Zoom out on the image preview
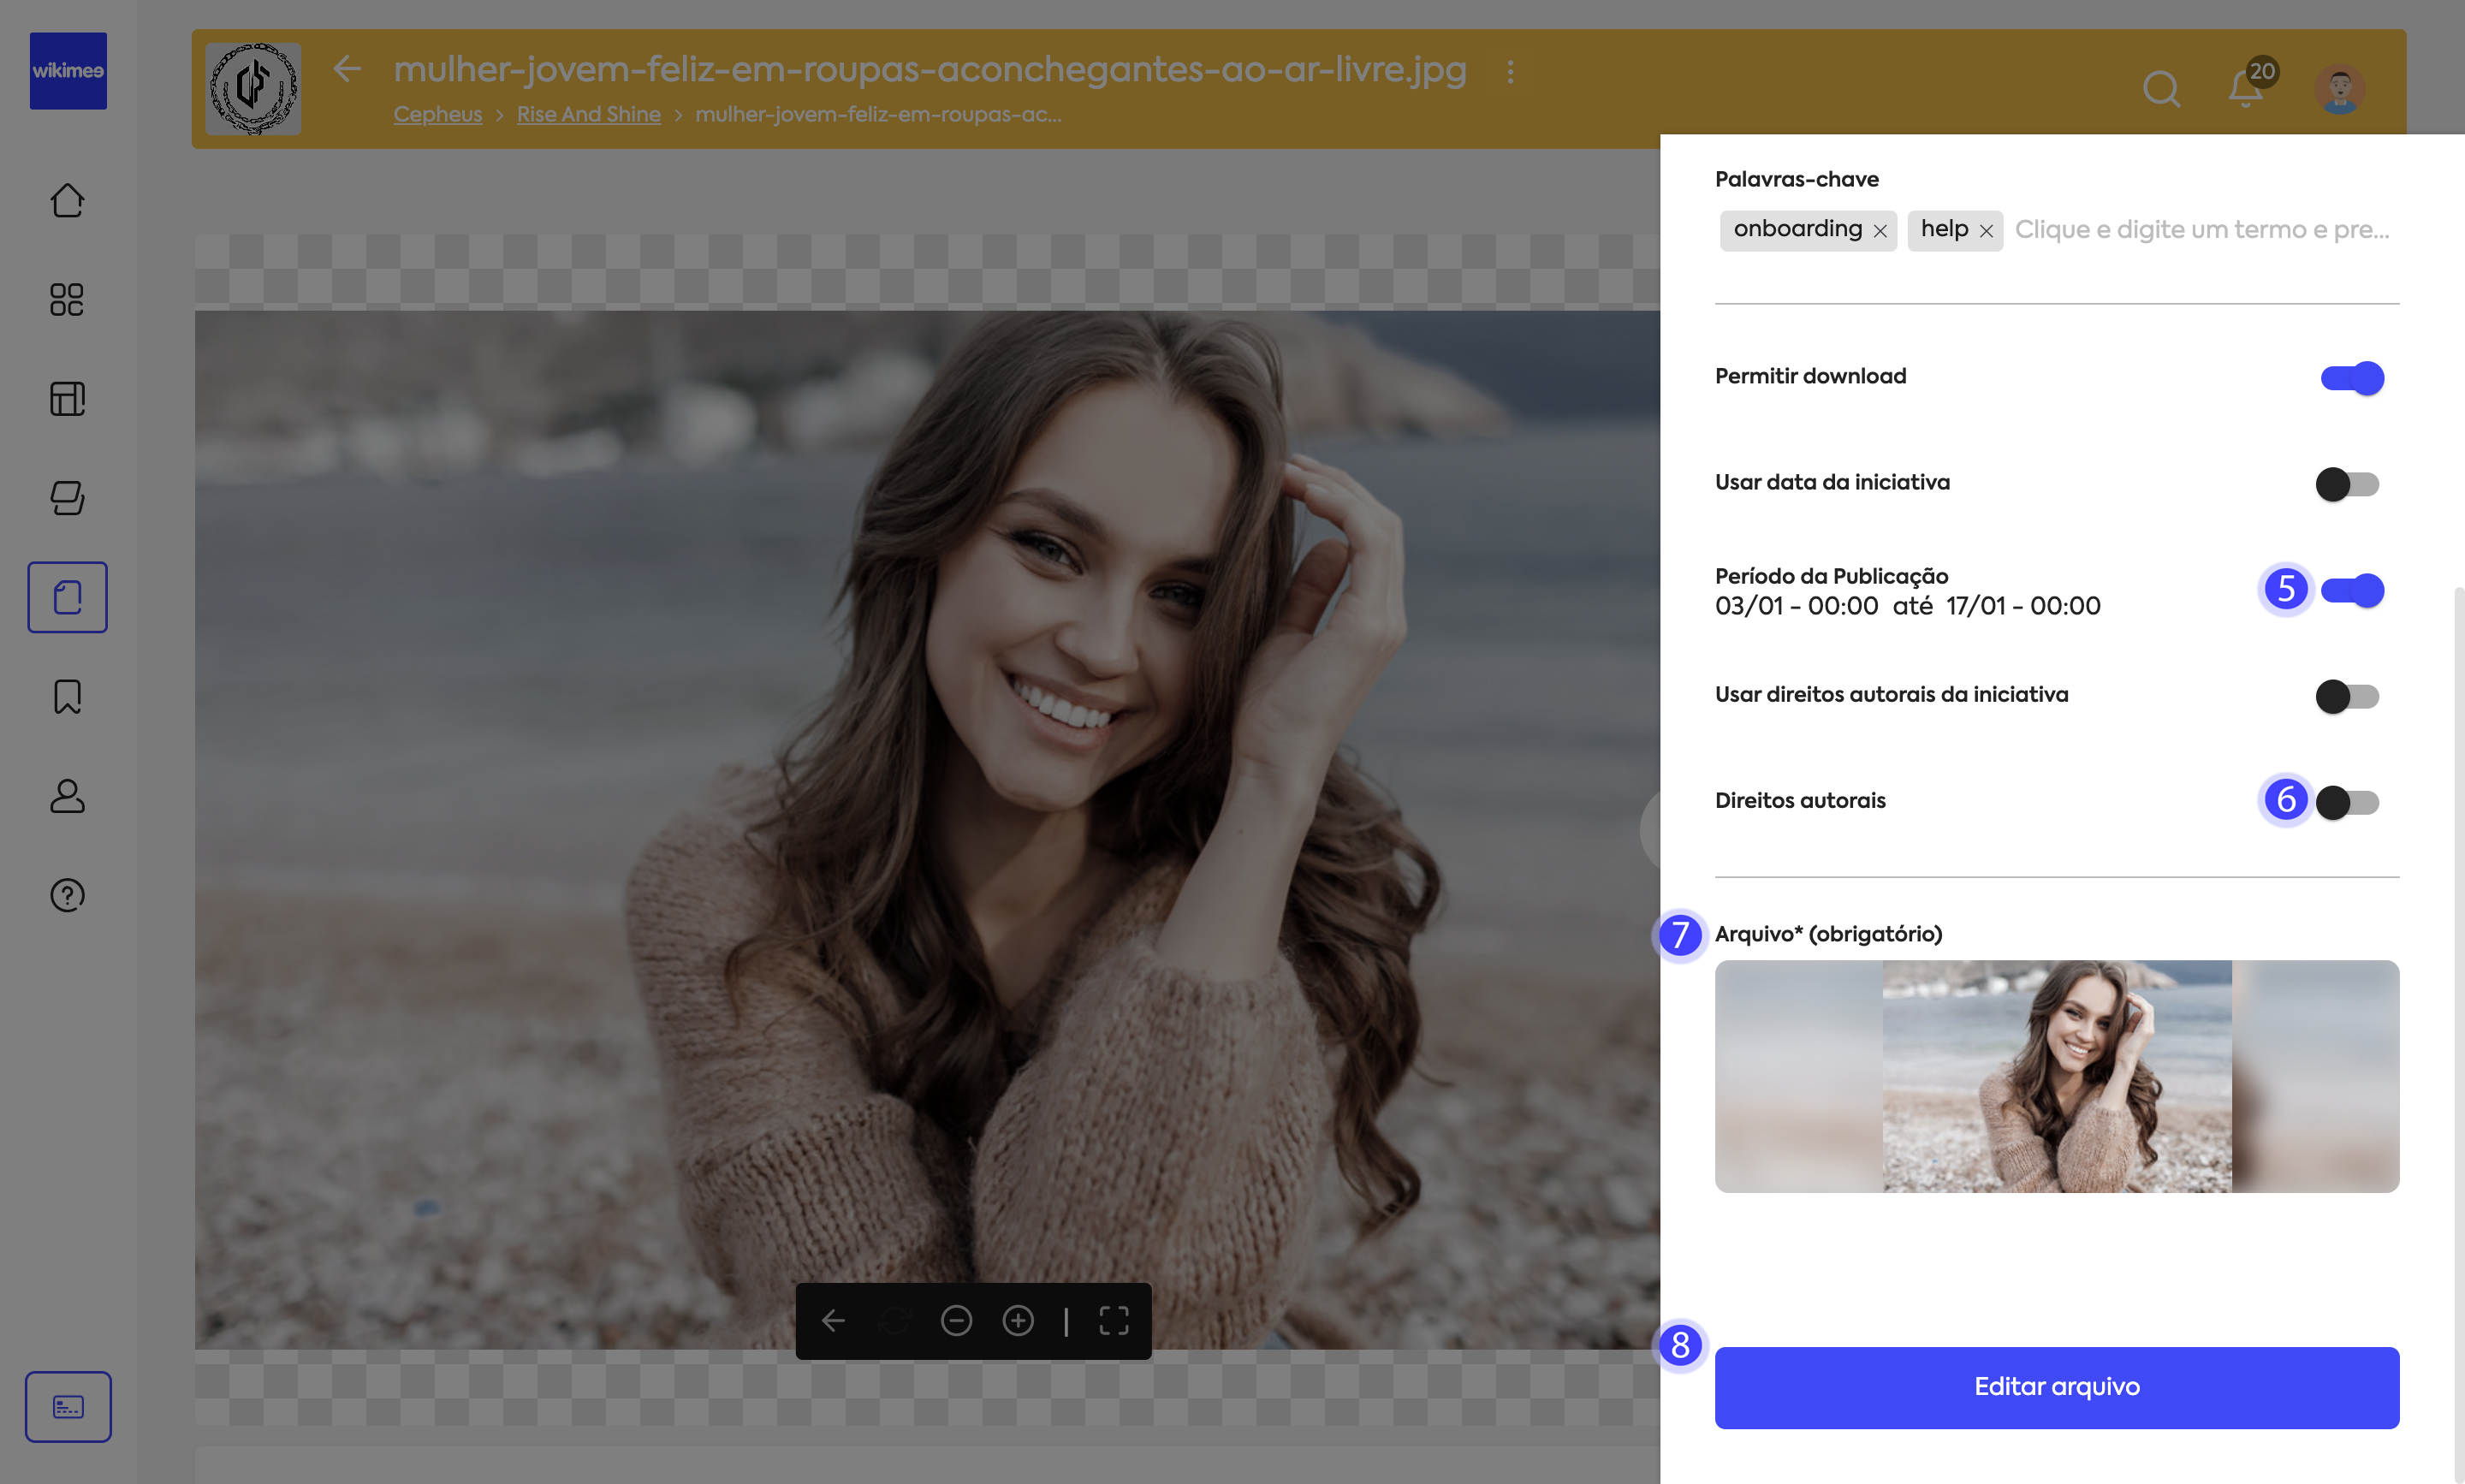This screenshot has height=1484, width=2465. pos(956,1321)
